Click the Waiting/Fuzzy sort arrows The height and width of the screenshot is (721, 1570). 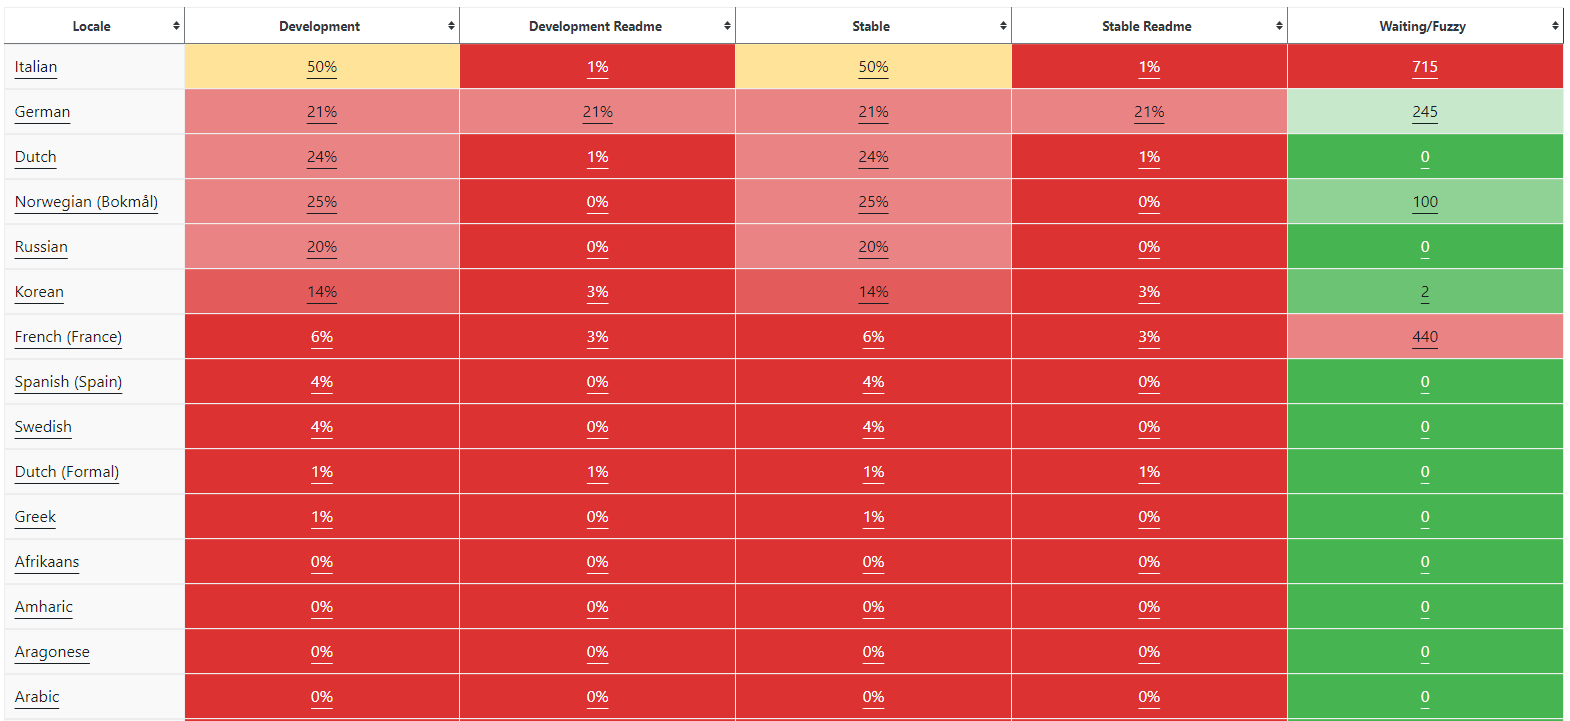[x=1555, y=26]
